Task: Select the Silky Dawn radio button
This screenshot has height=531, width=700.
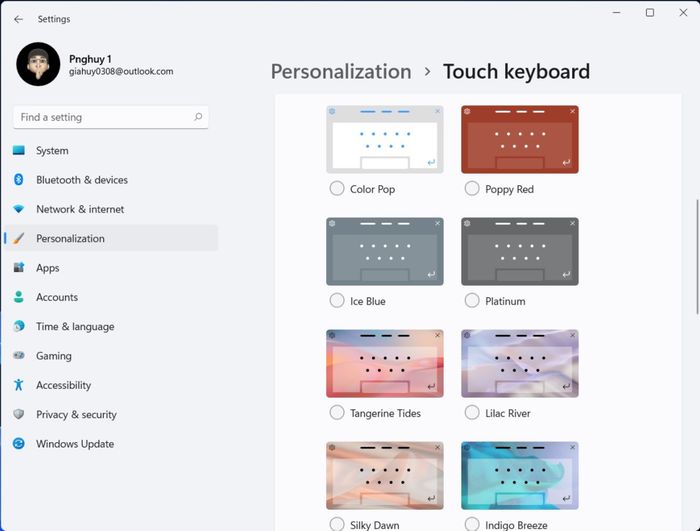Action: 337,524
